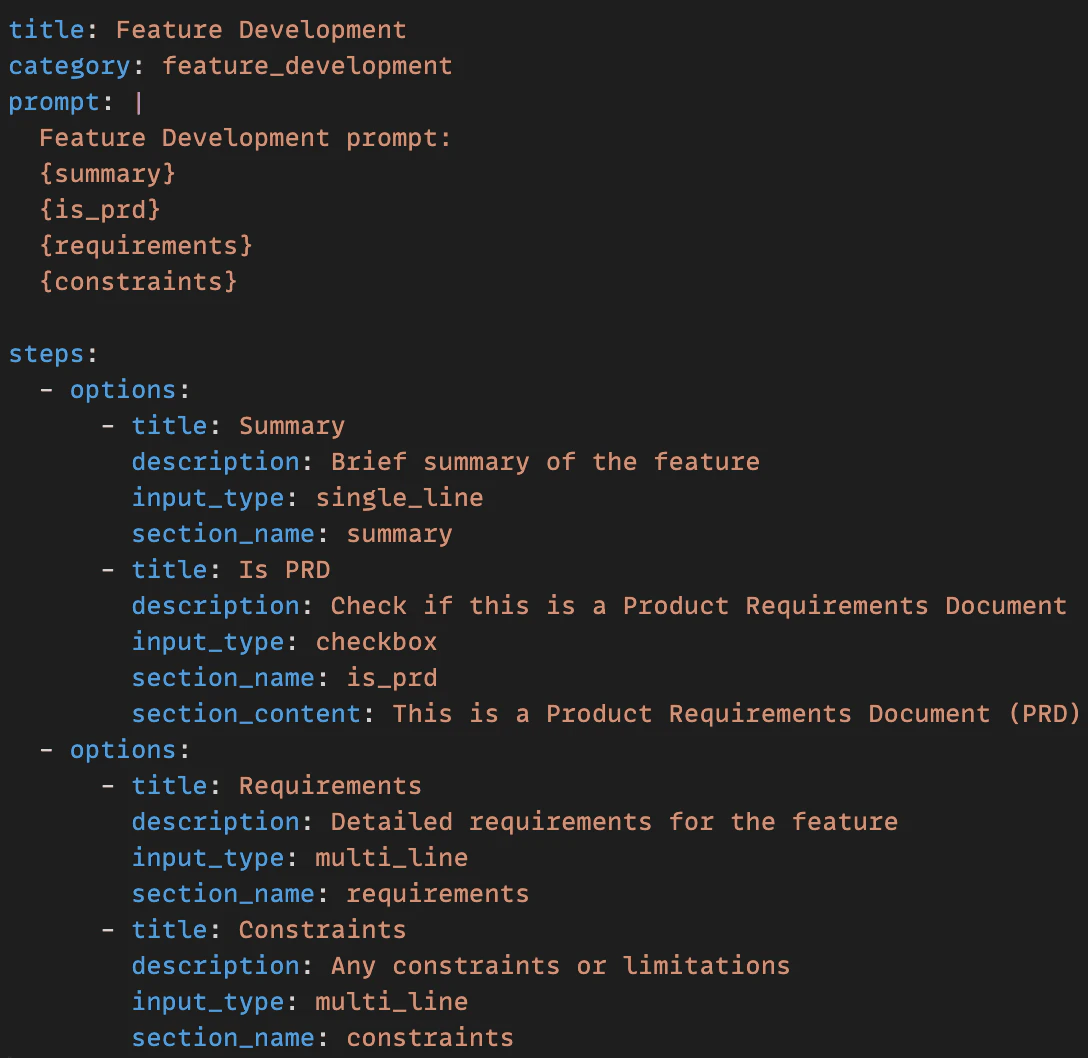Click the Summary step title

pyautogui.click(x=291, y=425)
